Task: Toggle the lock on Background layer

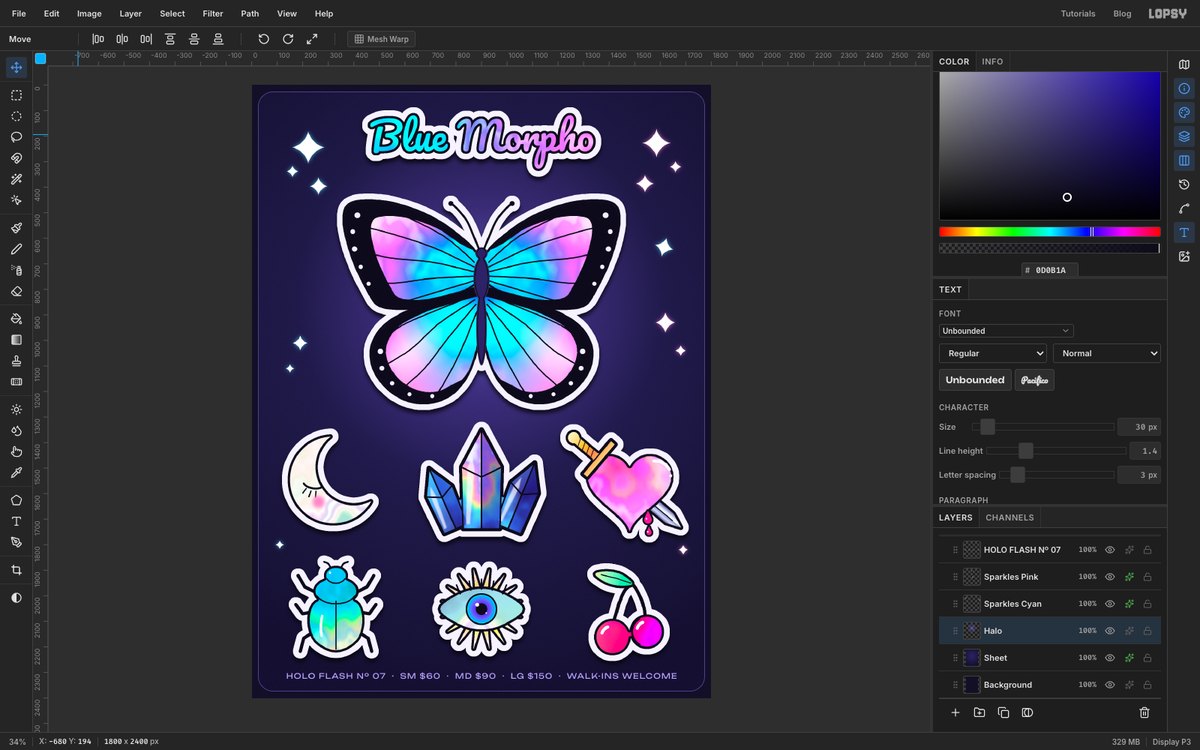Action: 1148,685
